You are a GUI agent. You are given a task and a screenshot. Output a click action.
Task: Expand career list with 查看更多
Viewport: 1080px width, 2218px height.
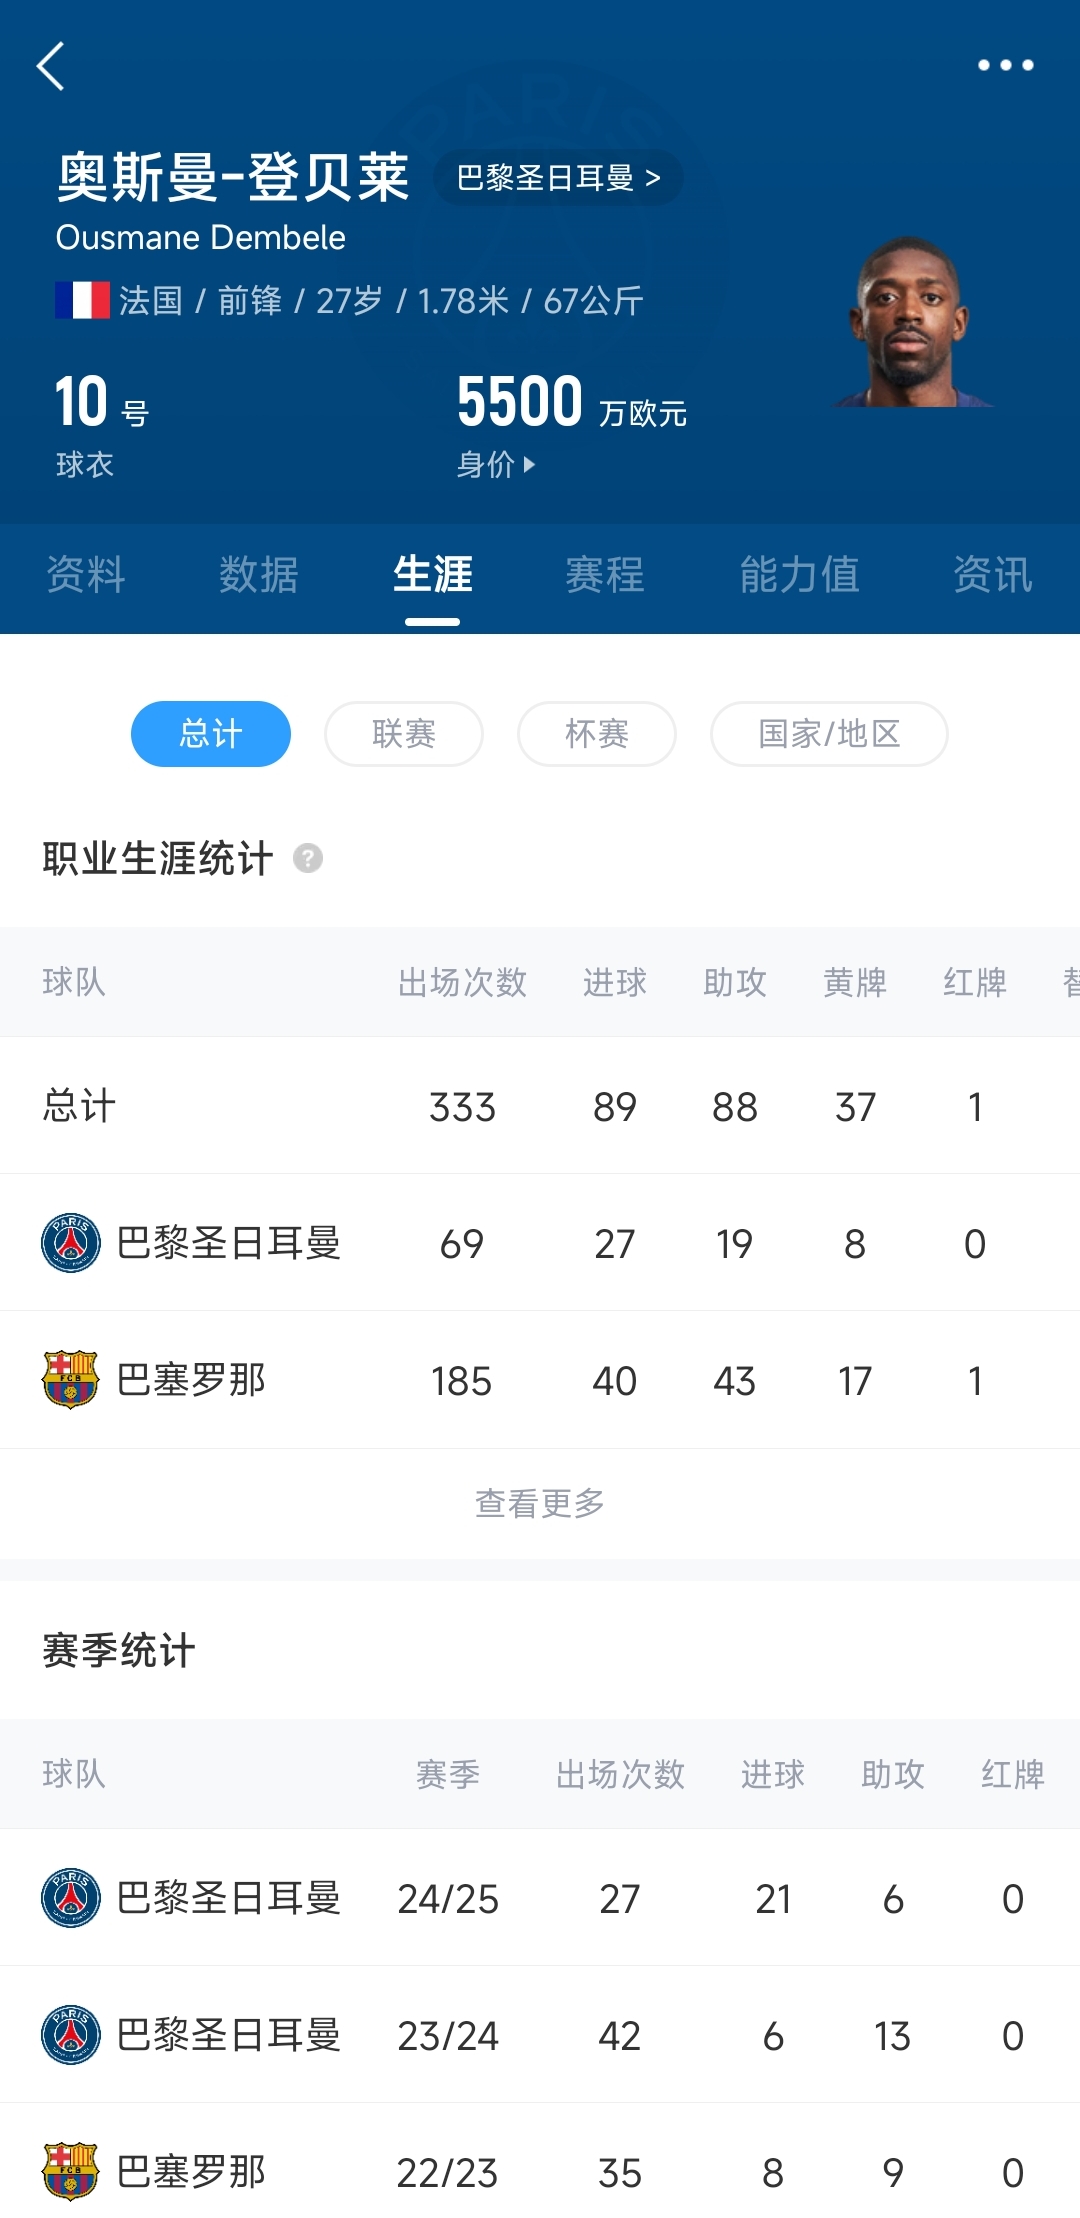(x=540, y=1503)
